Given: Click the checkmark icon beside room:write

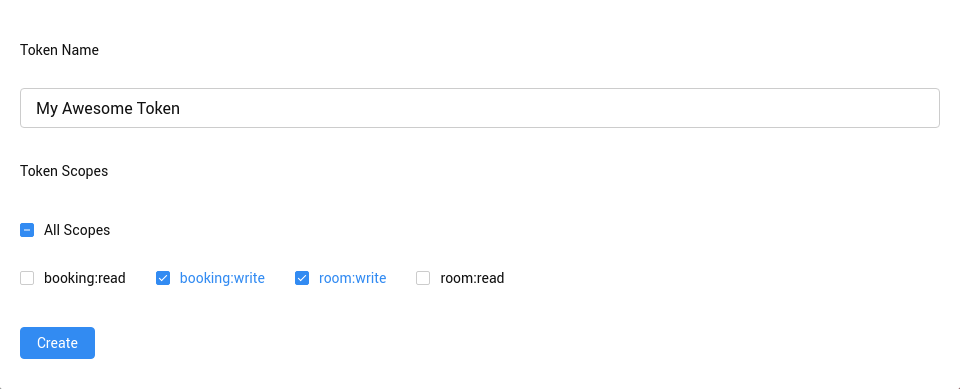Looking at the screenshot, I should (x=302, y=278).
